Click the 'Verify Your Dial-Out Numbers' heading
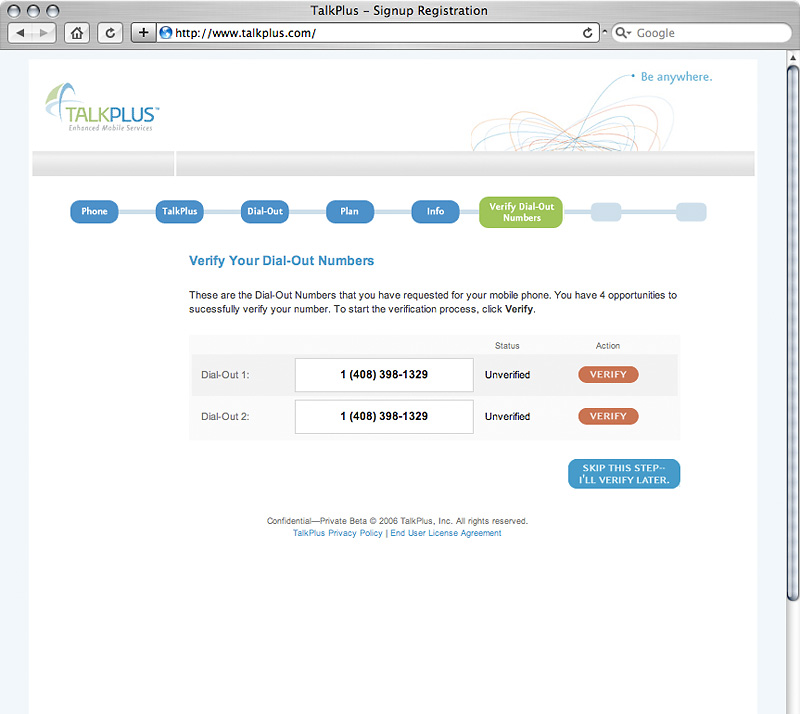800x714 pixels. point(282,261)
